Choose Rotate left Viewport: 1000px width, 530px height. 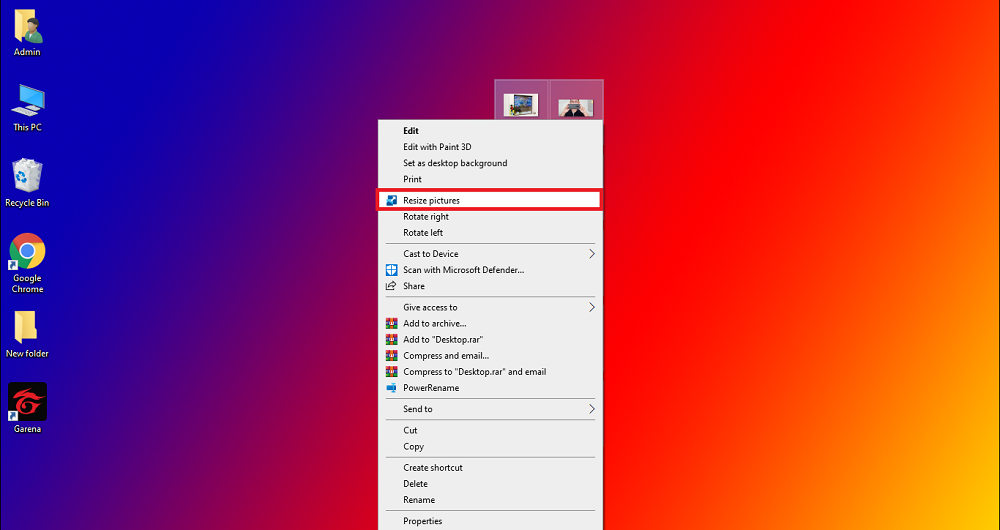click(490, 233)
